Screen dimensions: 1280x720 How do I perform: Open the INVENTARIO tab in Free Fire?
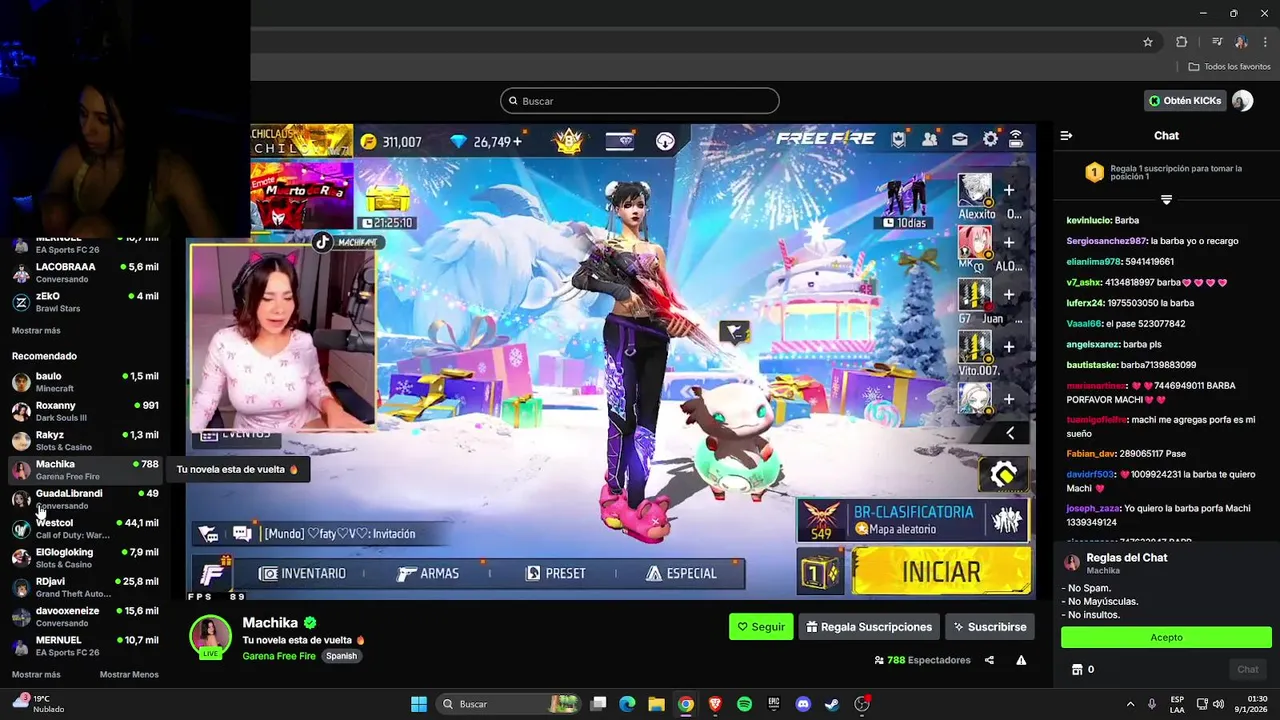tap(302, 573)
